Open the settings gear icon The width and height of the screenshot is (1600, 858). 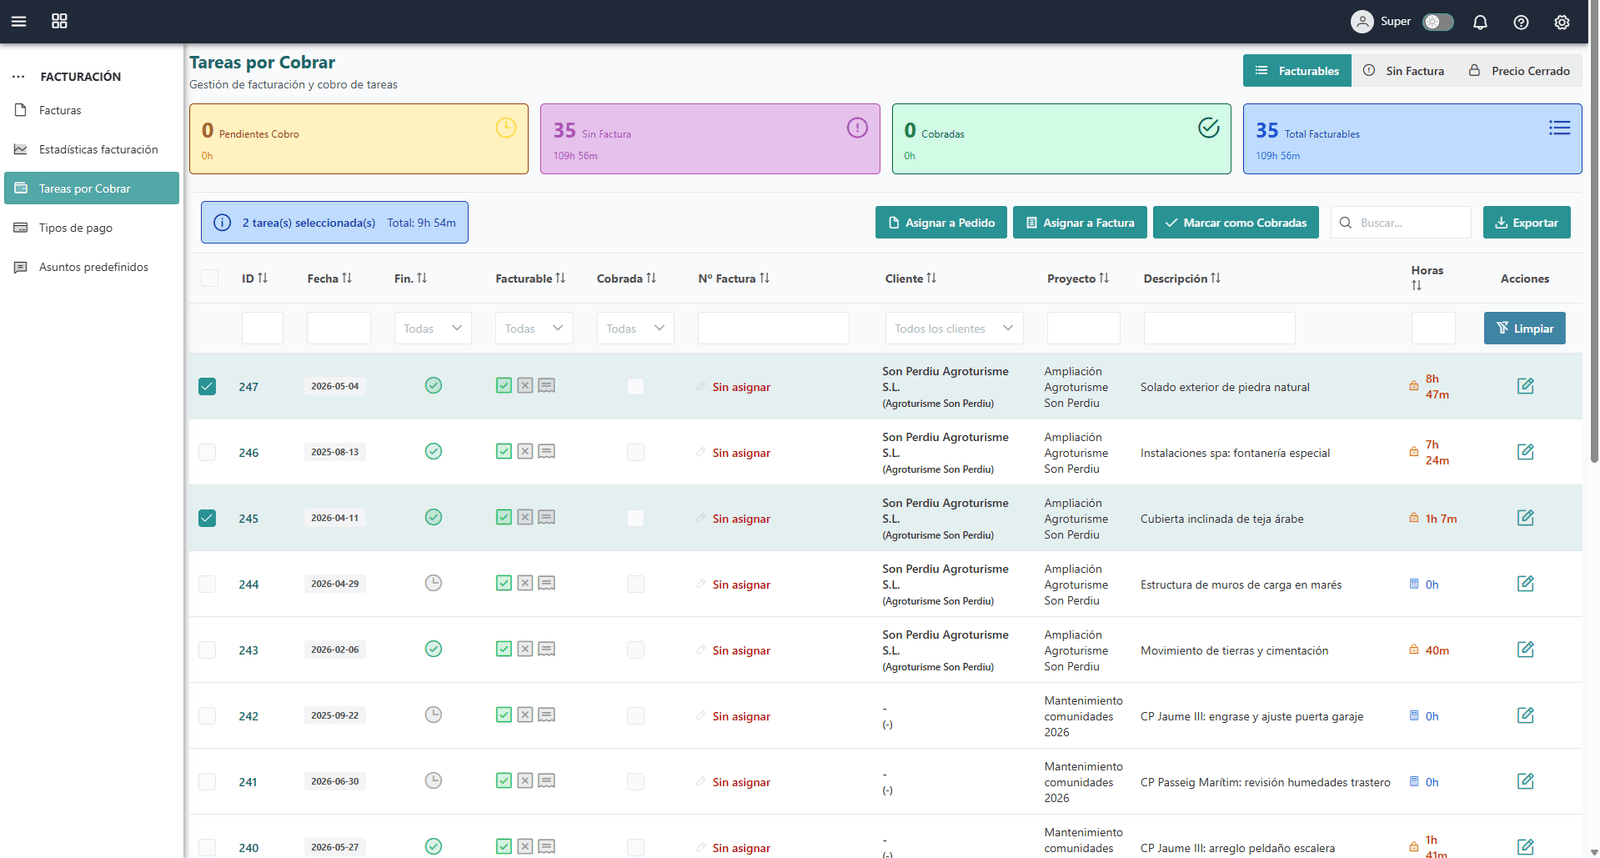point(1562,22)
